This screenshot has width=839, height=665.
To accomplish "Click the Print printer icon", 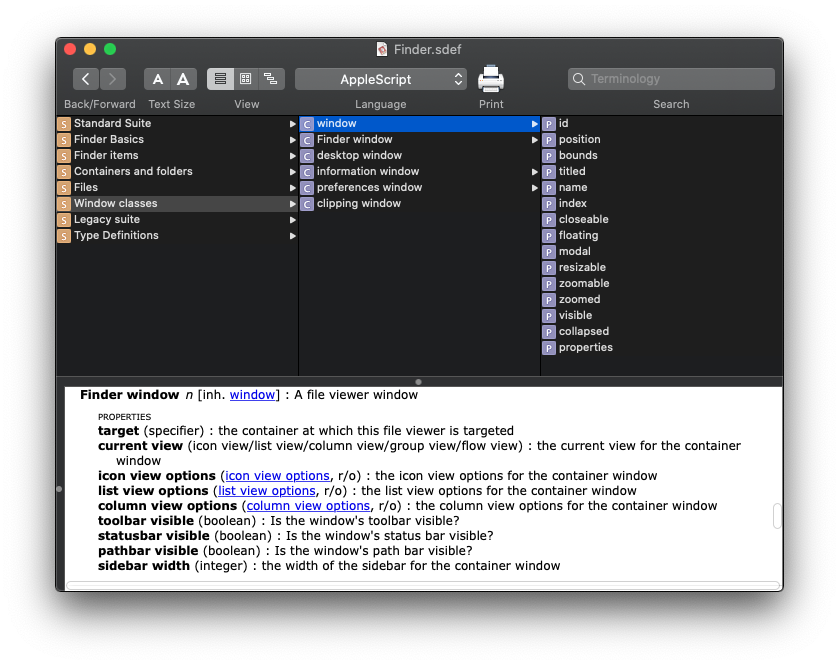I will 491,79.
